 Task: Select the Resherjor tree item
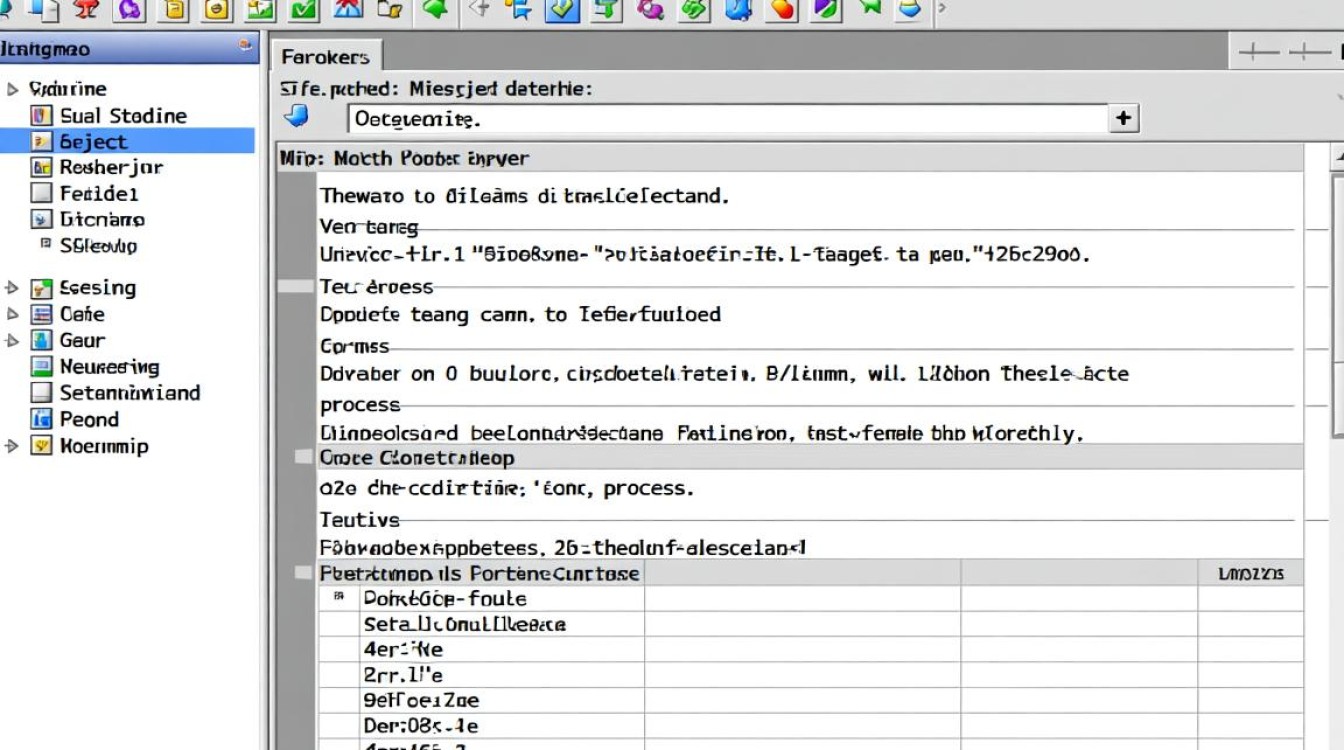tap(110, 168)
